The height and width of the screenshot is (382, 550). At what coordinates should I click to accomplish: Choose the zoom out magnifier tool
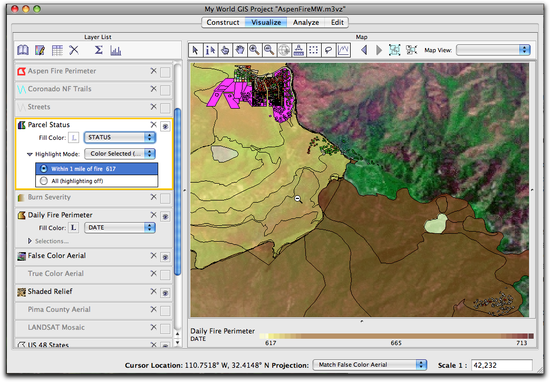[269, 50]
